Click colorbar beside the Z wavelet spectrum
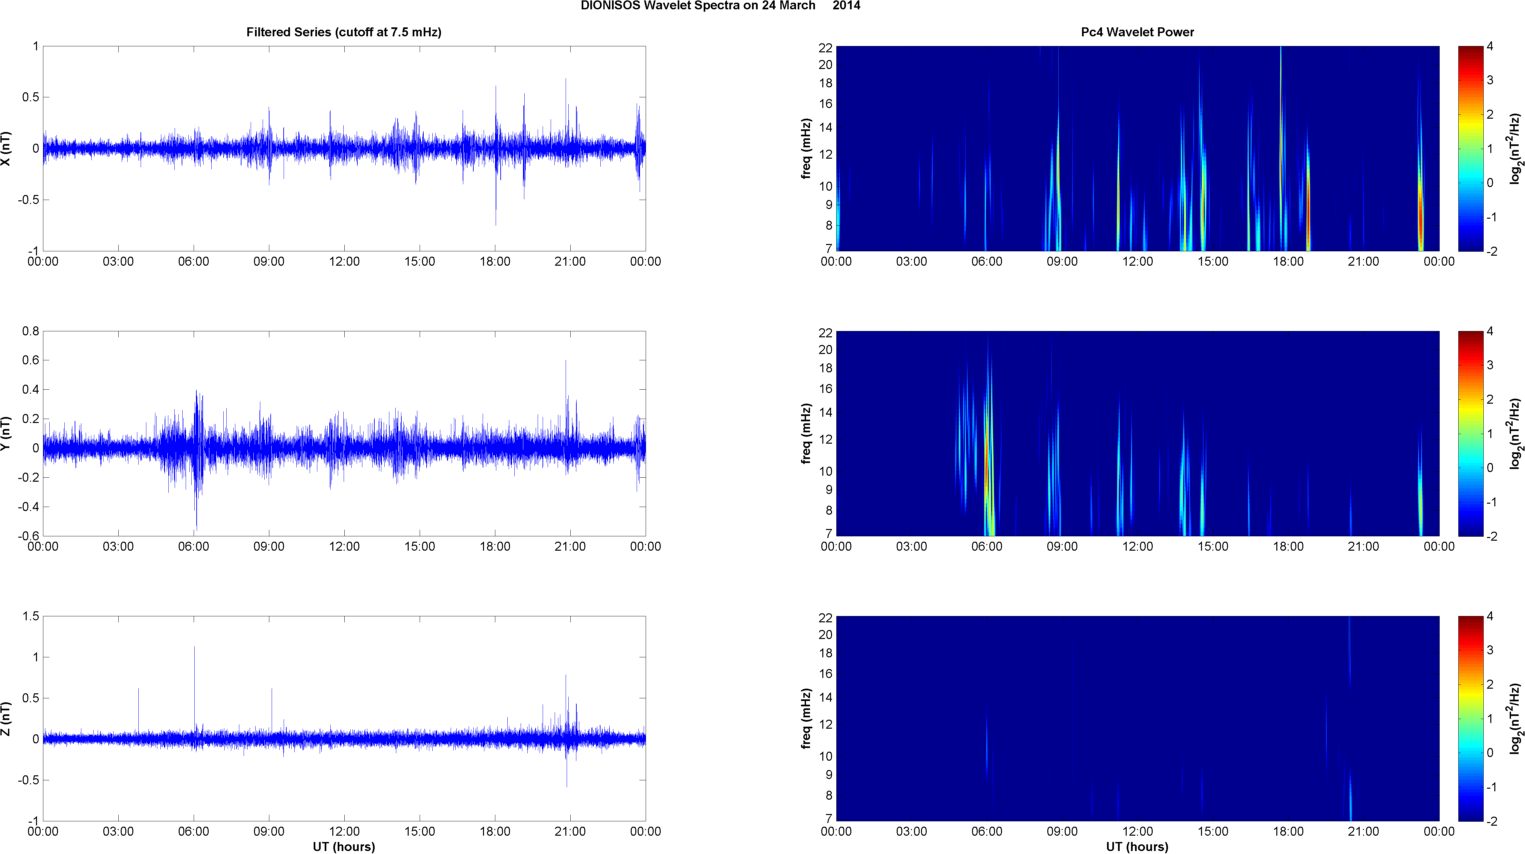Image resolution: width=1525 pixels, height=854 pixels. (1470, 718)
